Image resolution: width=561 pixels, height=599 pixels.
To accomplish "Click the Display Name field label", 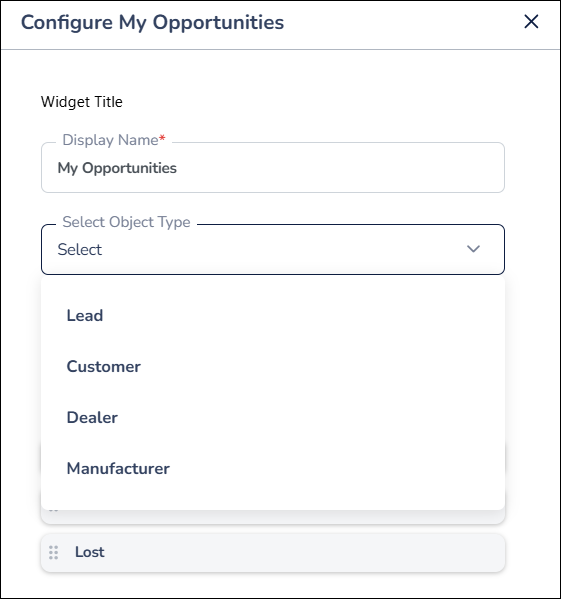I will pos(110,140).
